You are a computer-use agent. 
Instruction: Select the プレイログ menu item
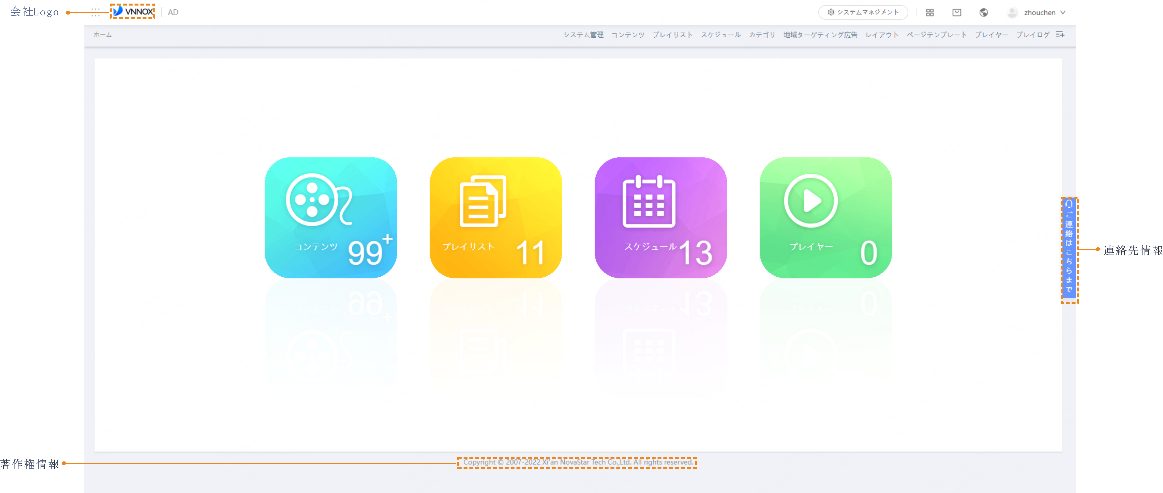coord(1032,35)
